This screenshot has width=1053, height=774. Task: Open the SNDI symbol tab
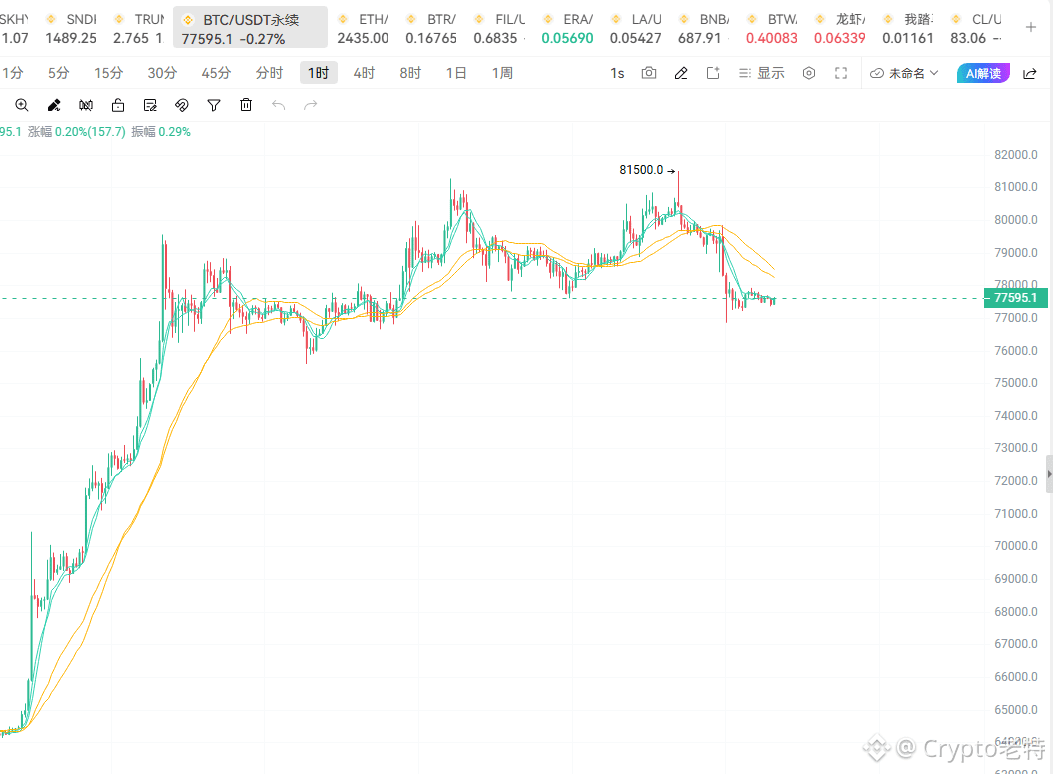[x=71, y=28]
